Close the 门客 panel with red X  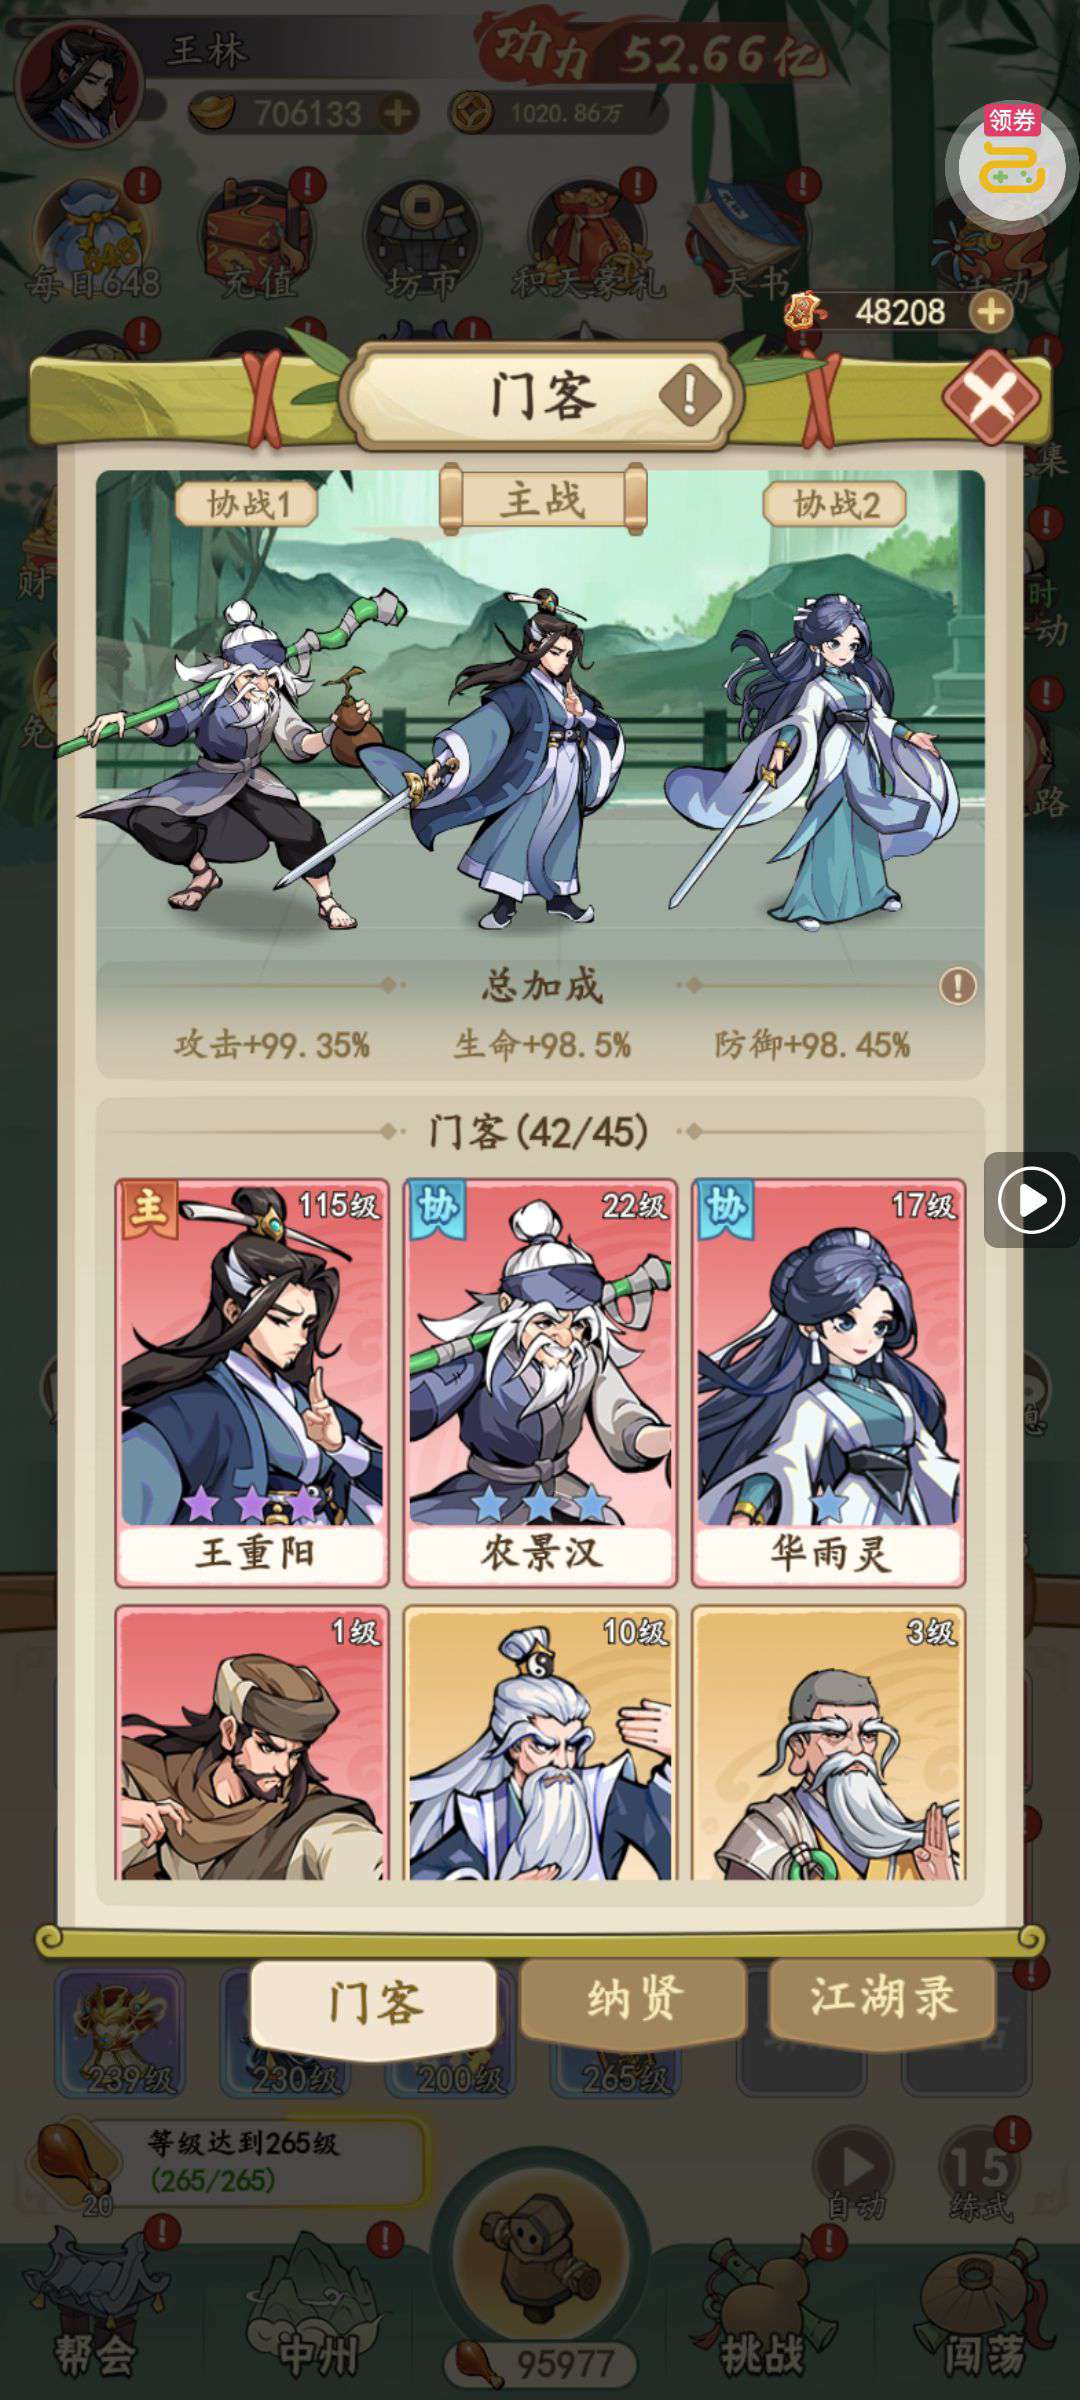coord(992,398)
